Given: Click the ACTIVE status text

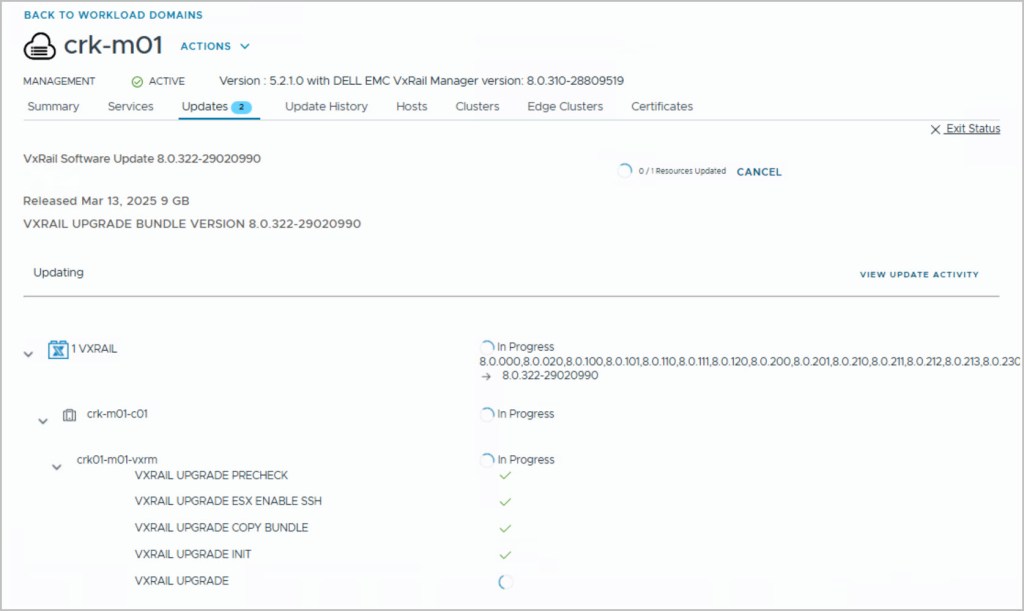Looking at the screenshot, I should (167, 81).
